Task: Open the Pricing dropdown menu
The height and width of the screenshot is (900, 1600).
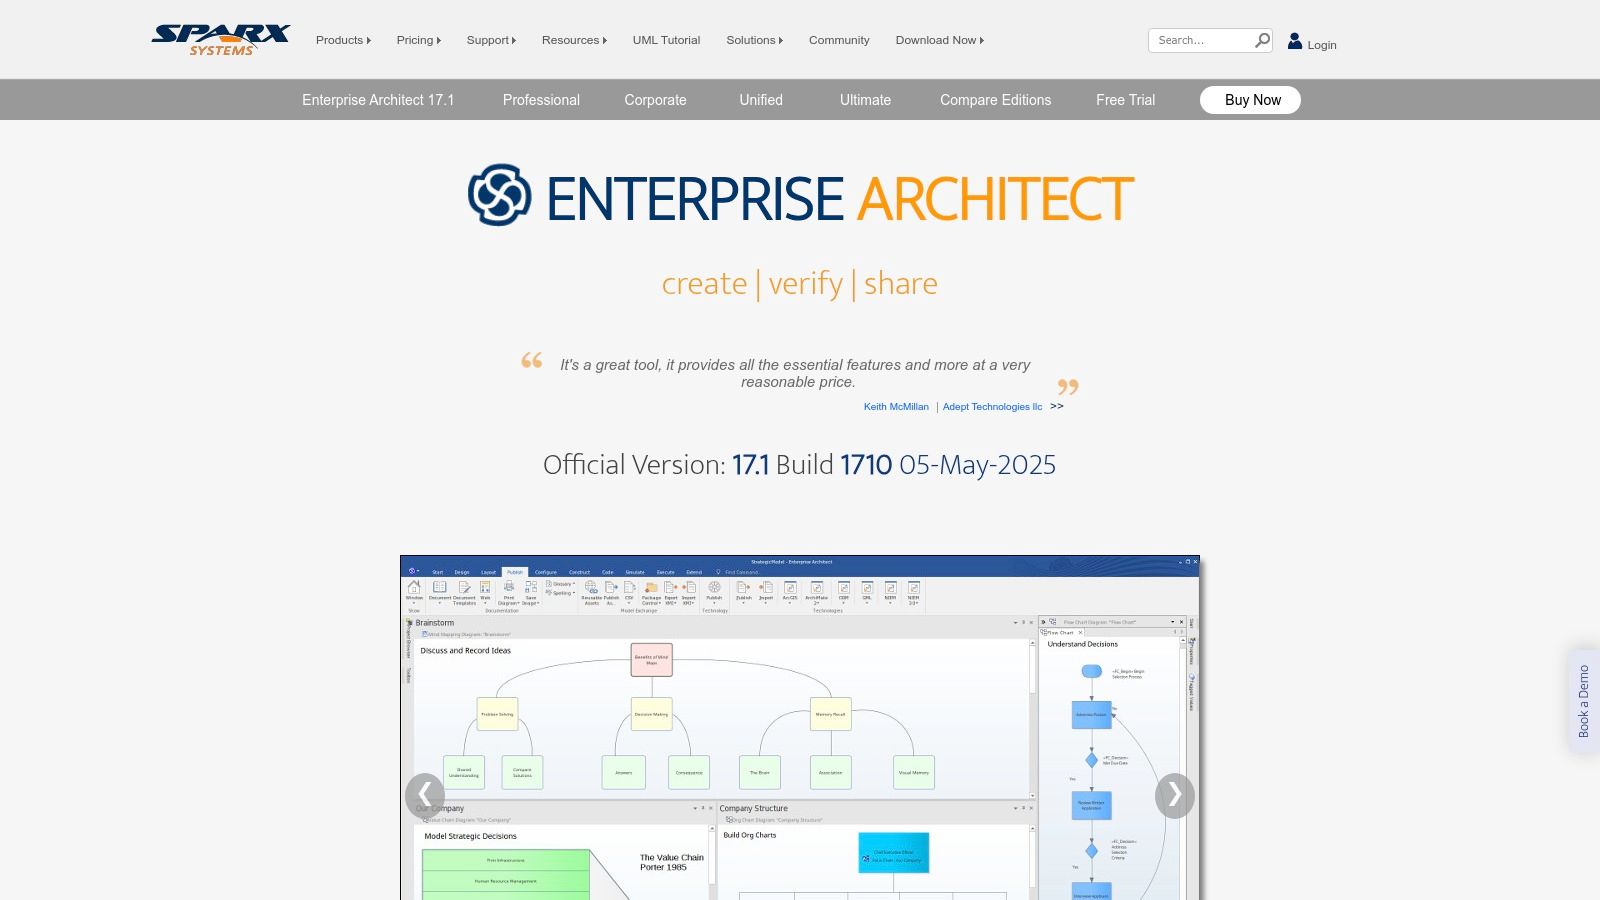Action: pos(418,40)
